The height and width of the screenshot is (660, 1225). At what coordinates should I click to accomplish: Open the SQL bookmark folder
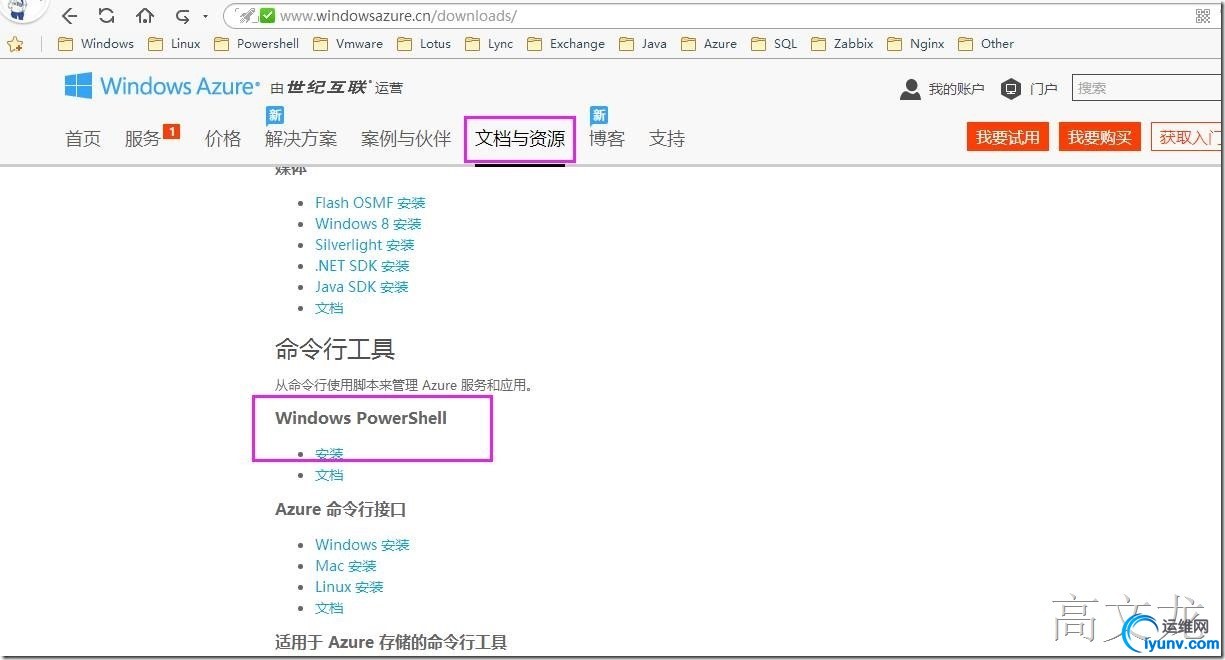[x=774, y=44]
